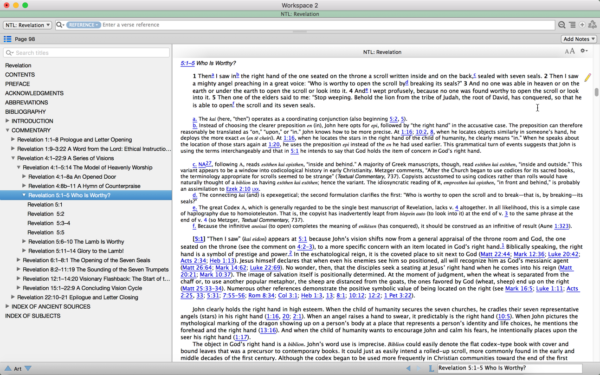Viewport: 600px width, 375px height.
Task: Collapse Revelation 4:1–22:9 A Series of Visions
Action: point(13,158)
